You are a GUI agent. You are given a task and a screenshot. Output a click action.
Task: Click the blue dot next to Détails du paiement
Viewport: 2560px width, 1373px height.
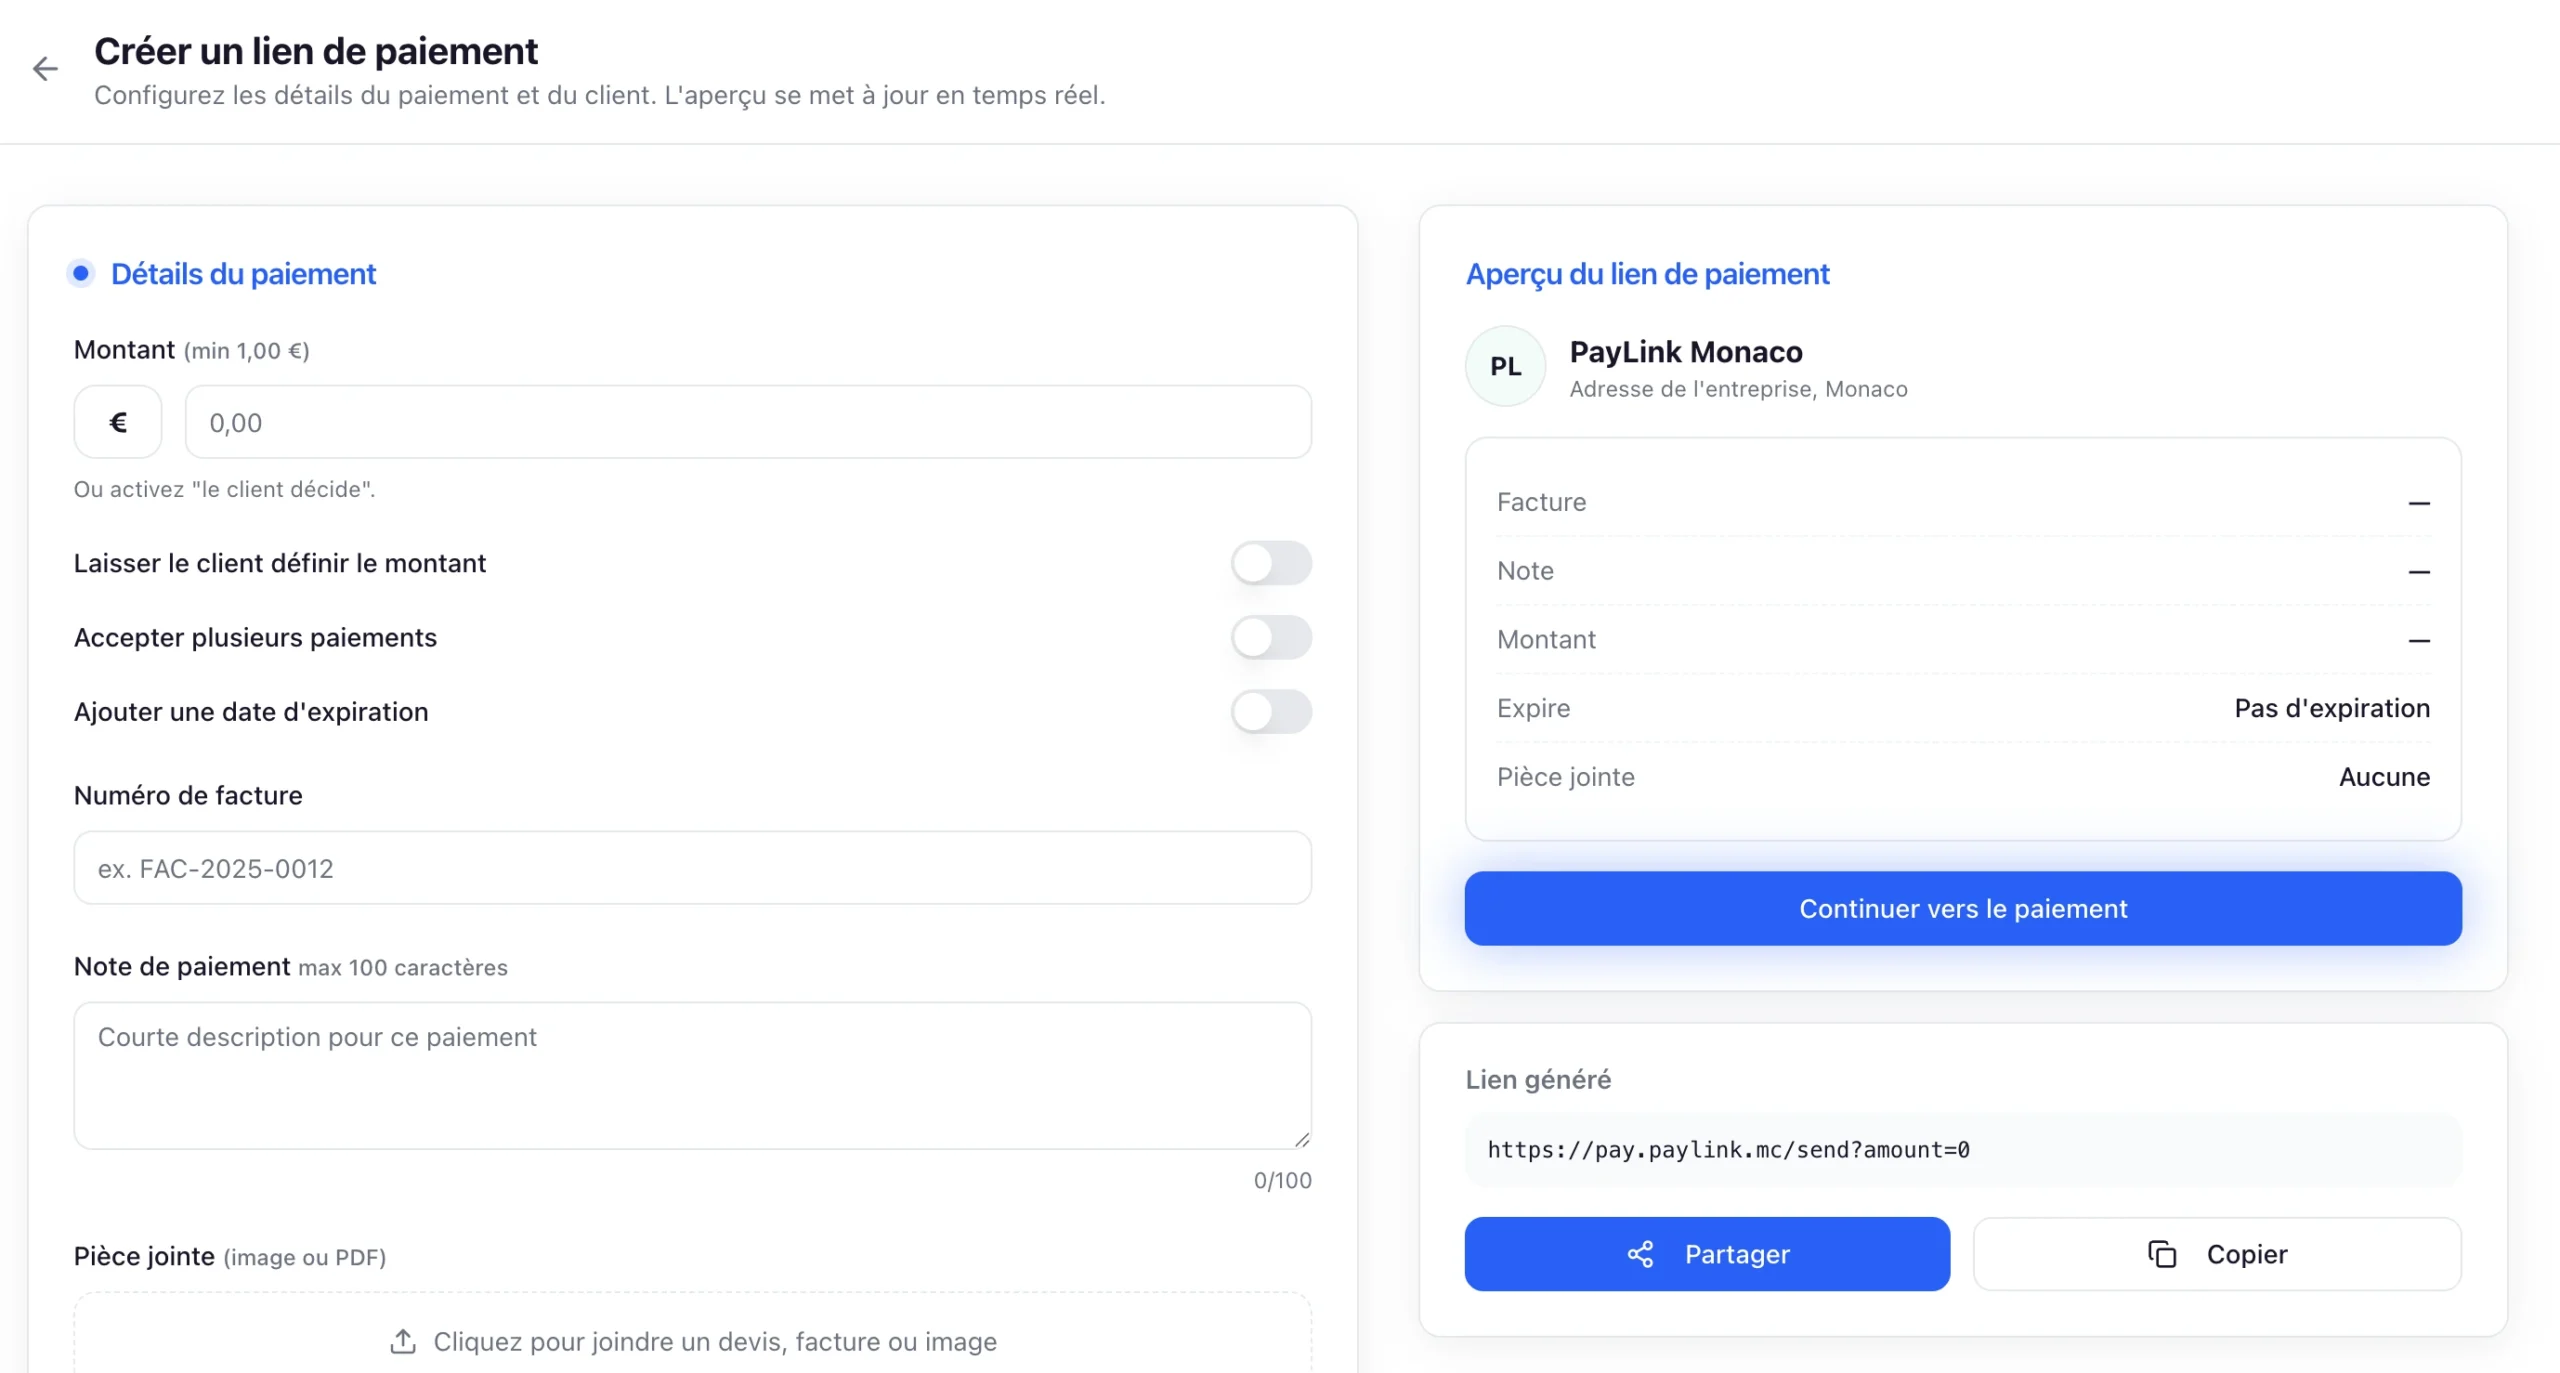tap(81, 272)
